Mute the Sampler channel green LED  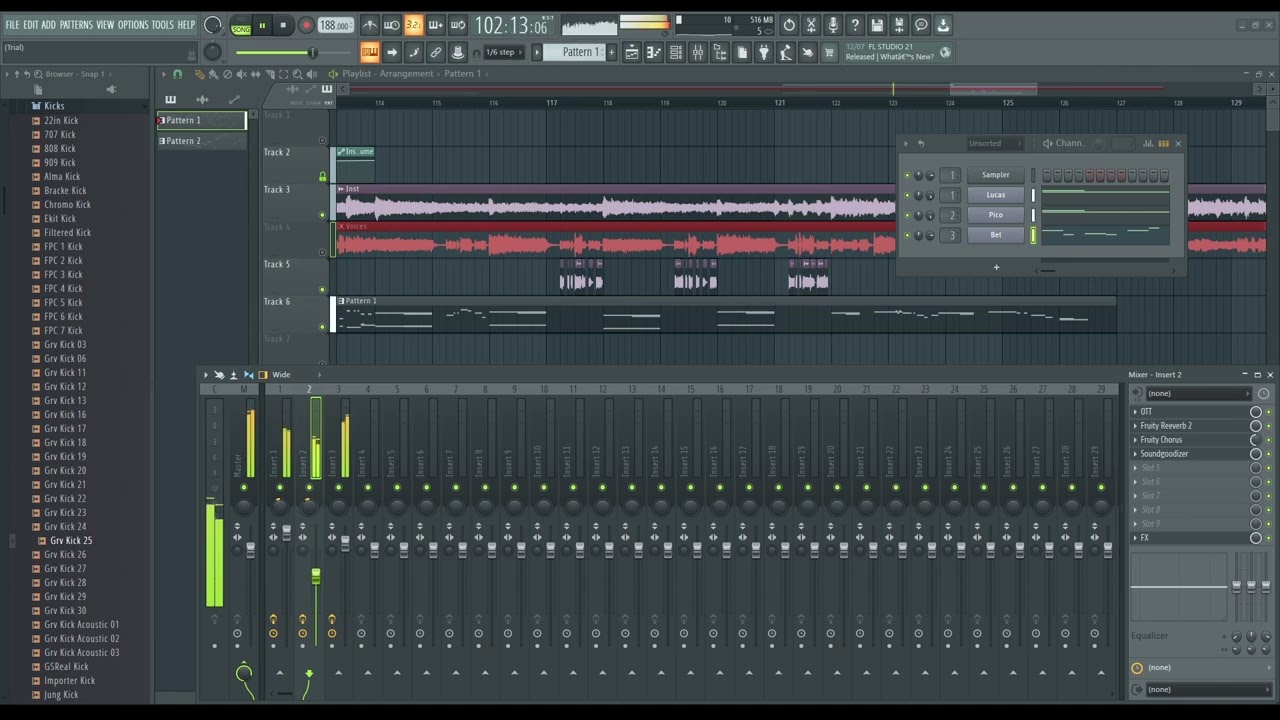coord(907,175)
